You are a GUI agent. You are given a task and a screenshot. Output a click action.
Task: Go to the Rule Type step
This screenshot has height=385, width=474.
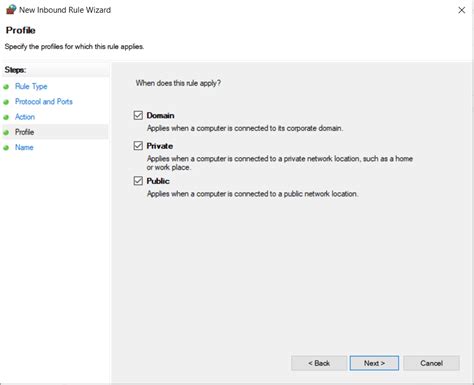31,86
